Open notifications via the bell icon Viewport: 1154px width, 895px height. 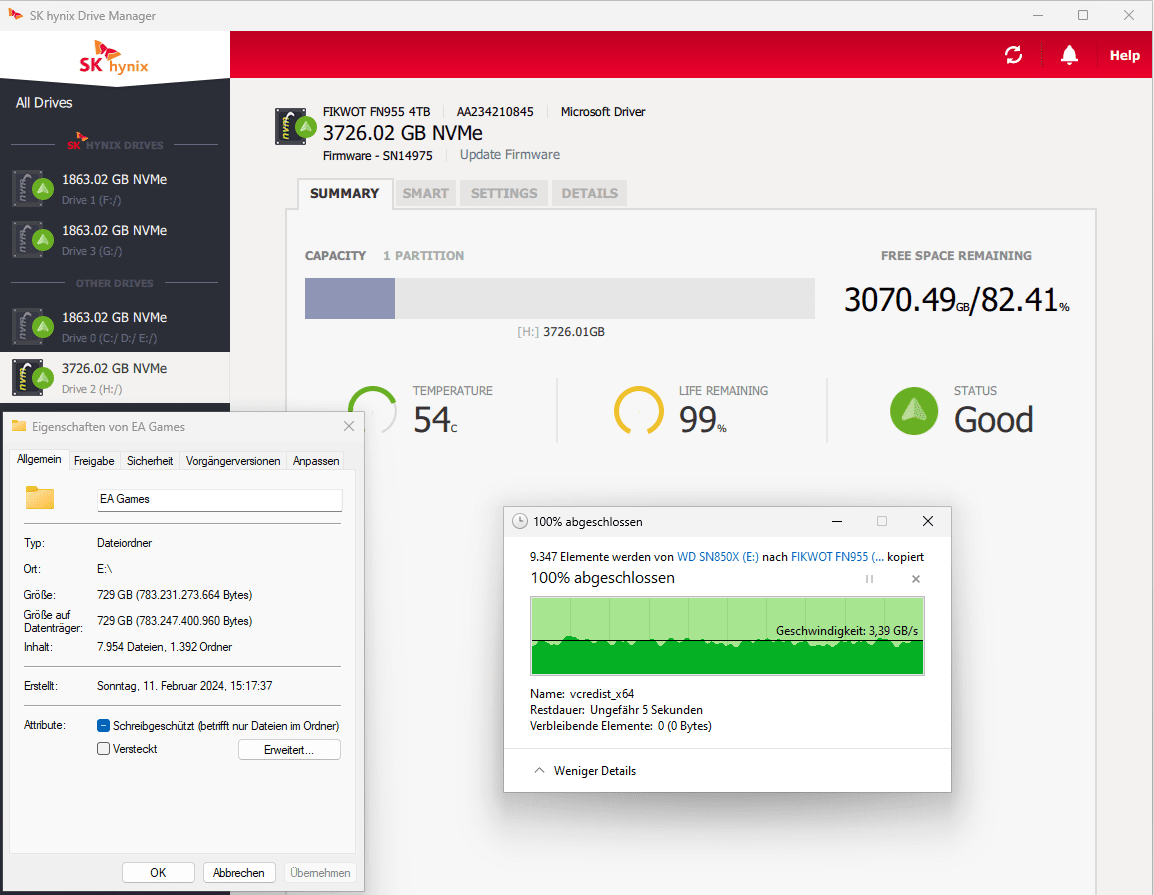(x=1069, y=55)
